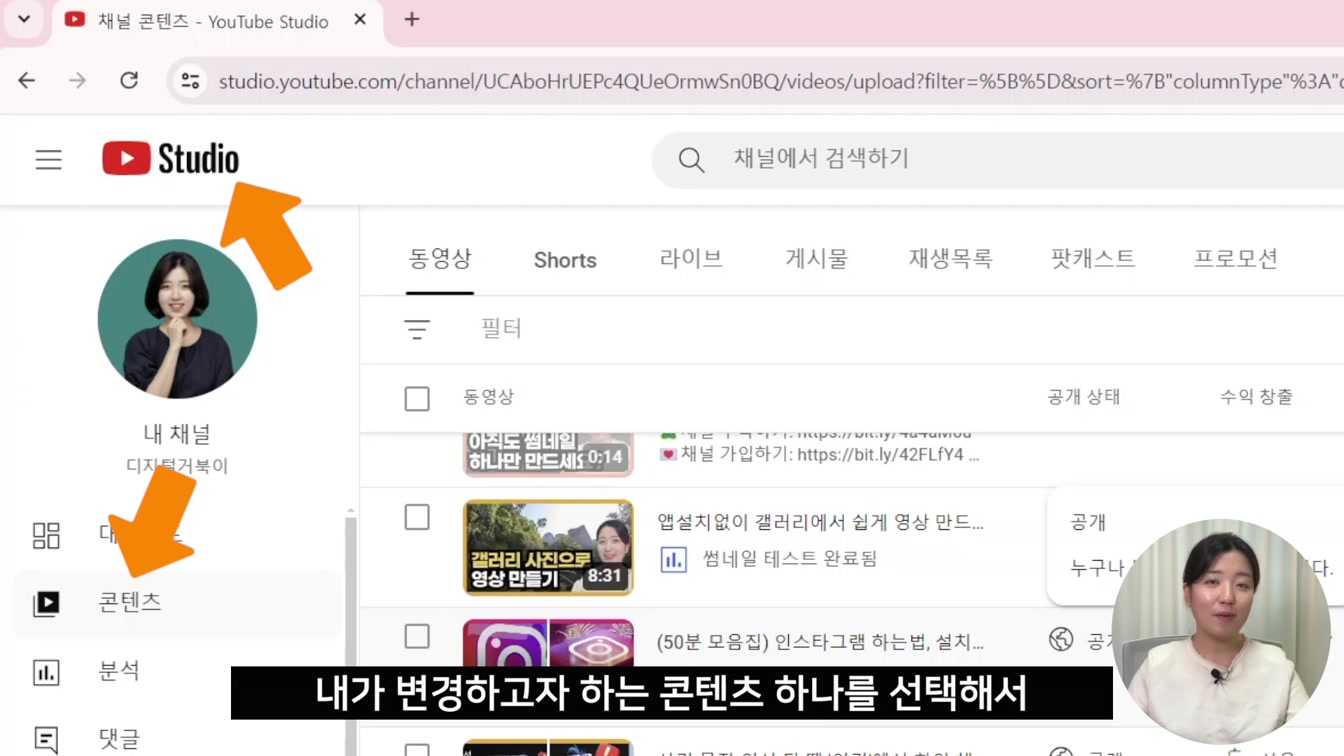Check the 인스타그램 하는법 video row checkbox
Viewport: 1344px width, 756px height.
417,636
